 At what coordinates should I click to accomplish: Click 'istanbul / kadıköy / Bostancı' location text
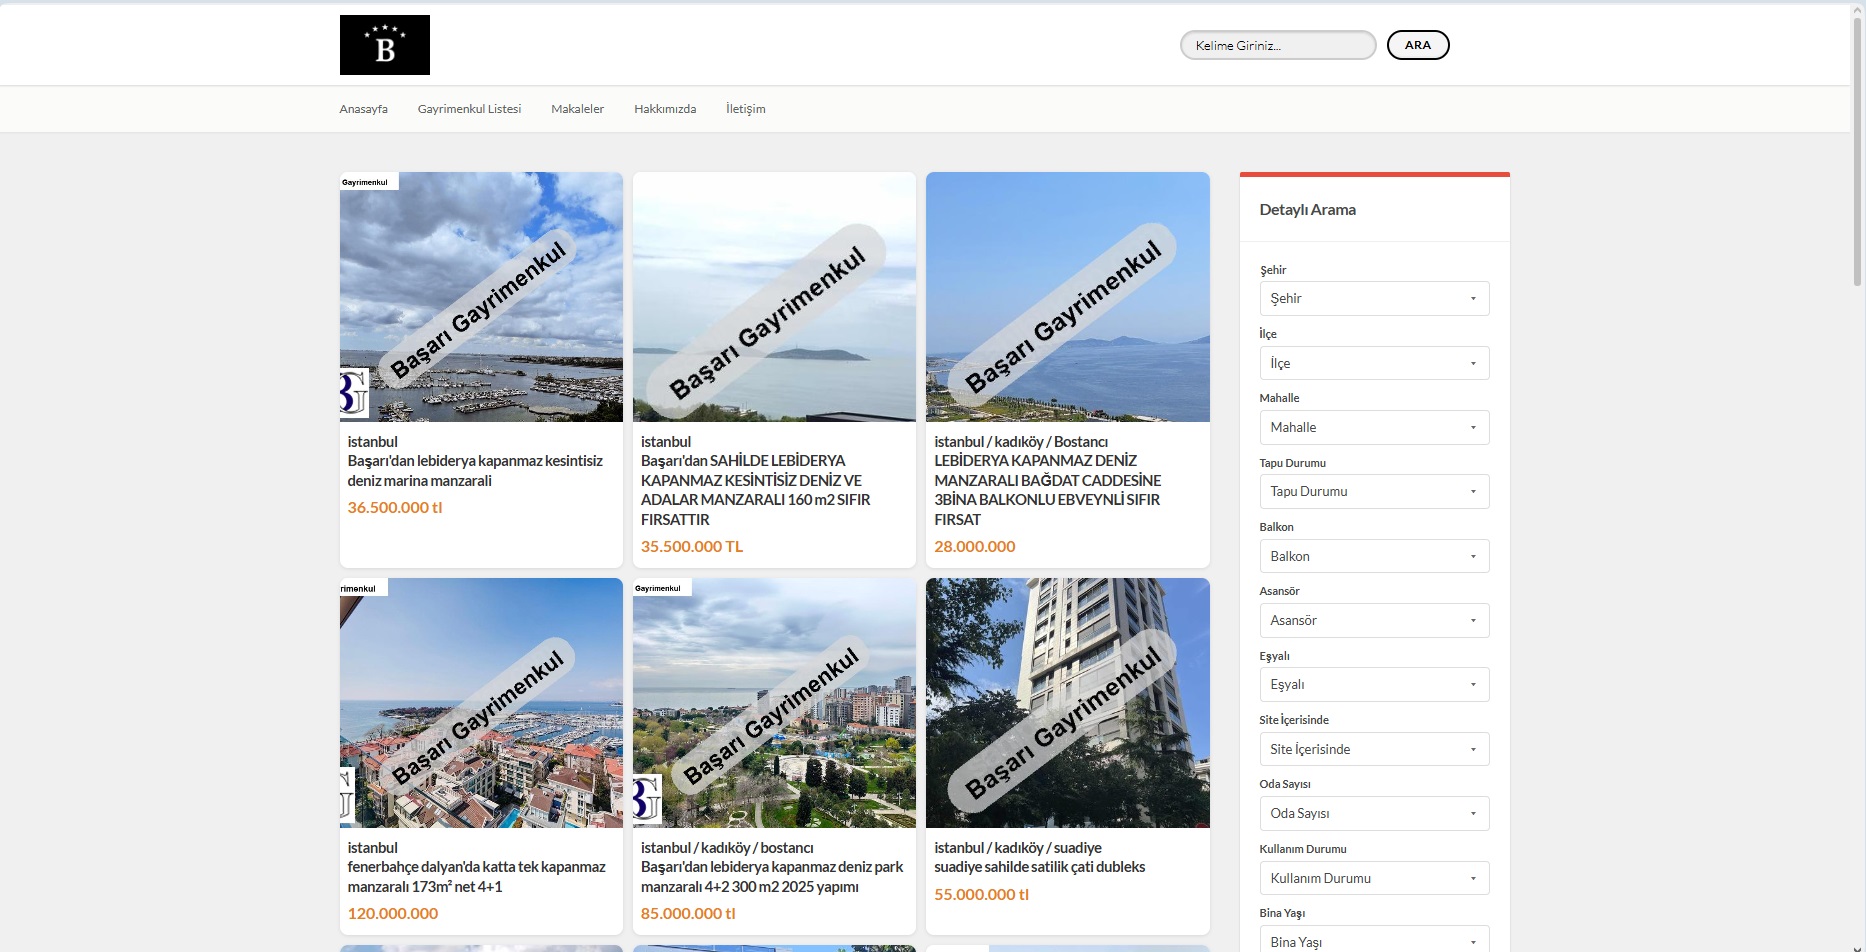[x=1021, y=442]
